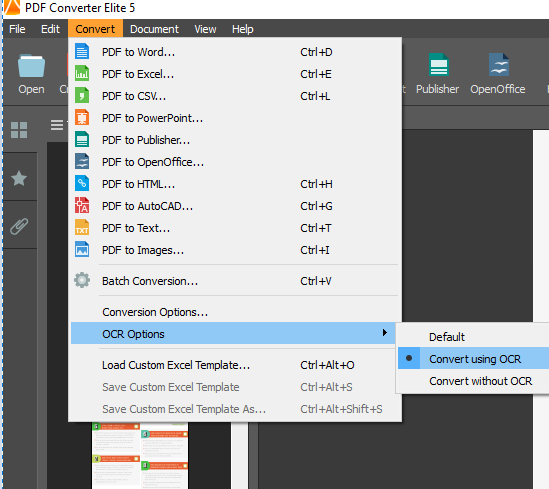Choose PDF to CSV… menu entry
Image resolution: width=549 pixels, height=489 pixels.
(x=235, y=96)
